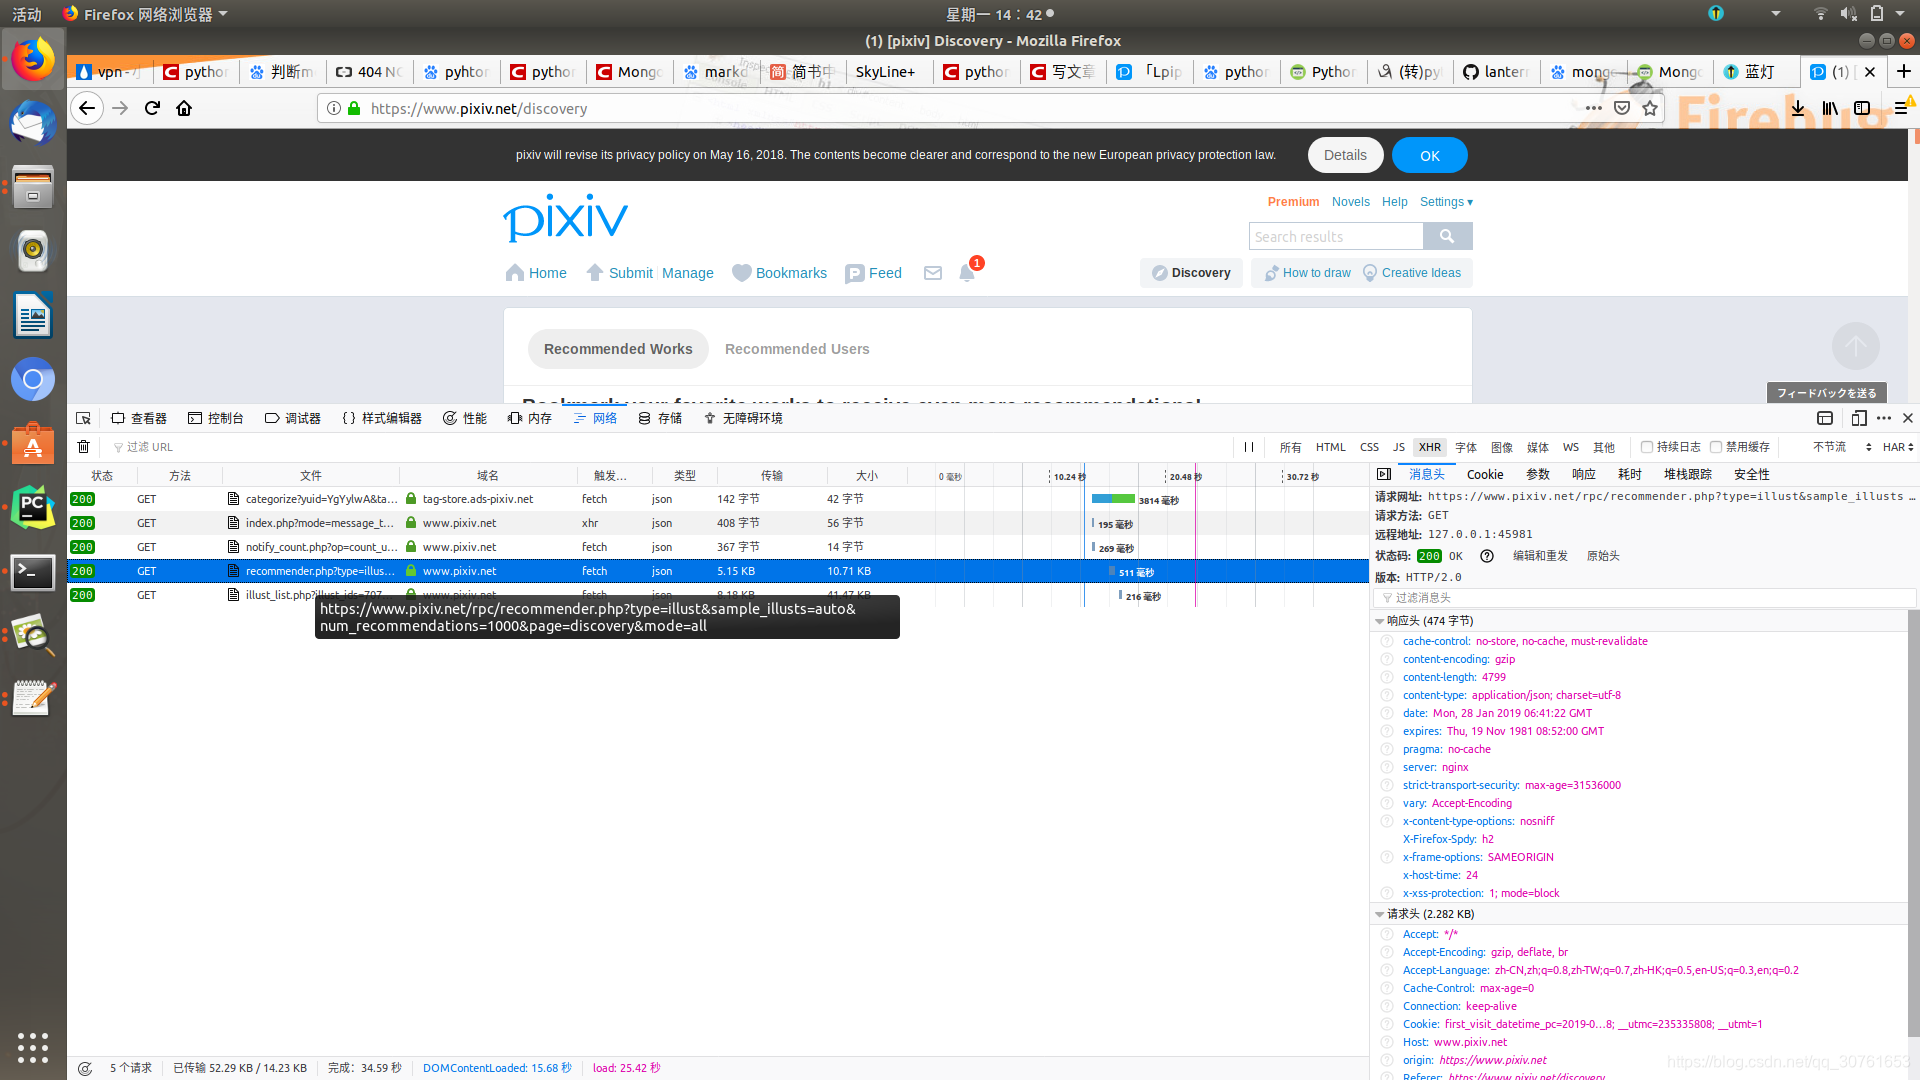Open the throttling 不节流 dropdown

(1841, 447)
